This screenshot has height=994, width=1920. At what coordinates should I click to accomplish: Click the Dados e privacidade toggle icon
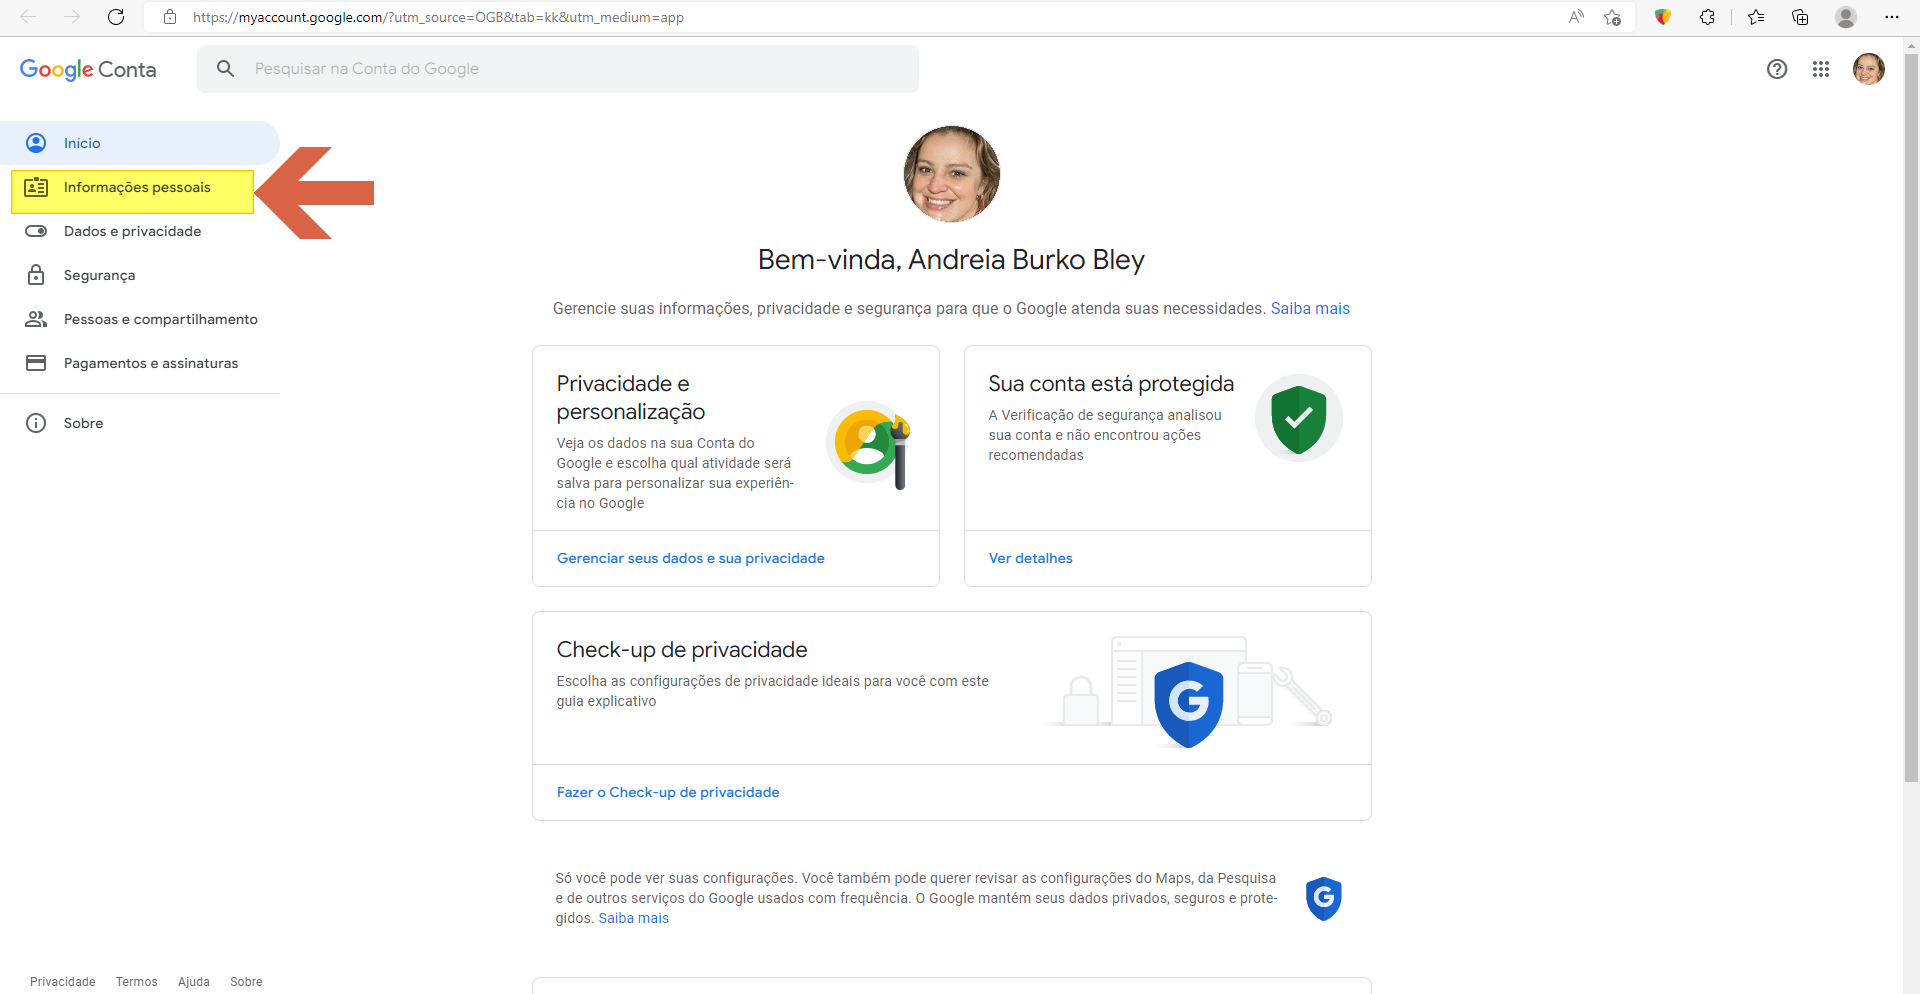36,231
